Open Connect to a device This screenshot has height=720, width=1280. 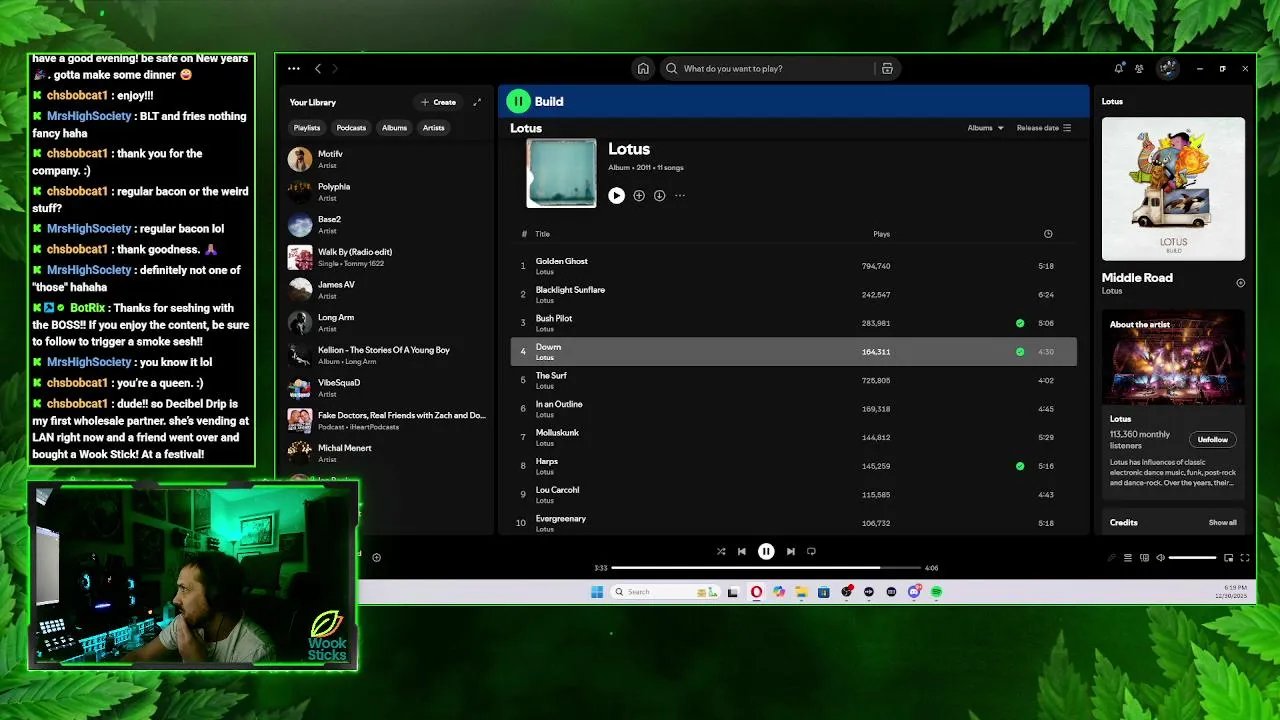pos(1145,557)
